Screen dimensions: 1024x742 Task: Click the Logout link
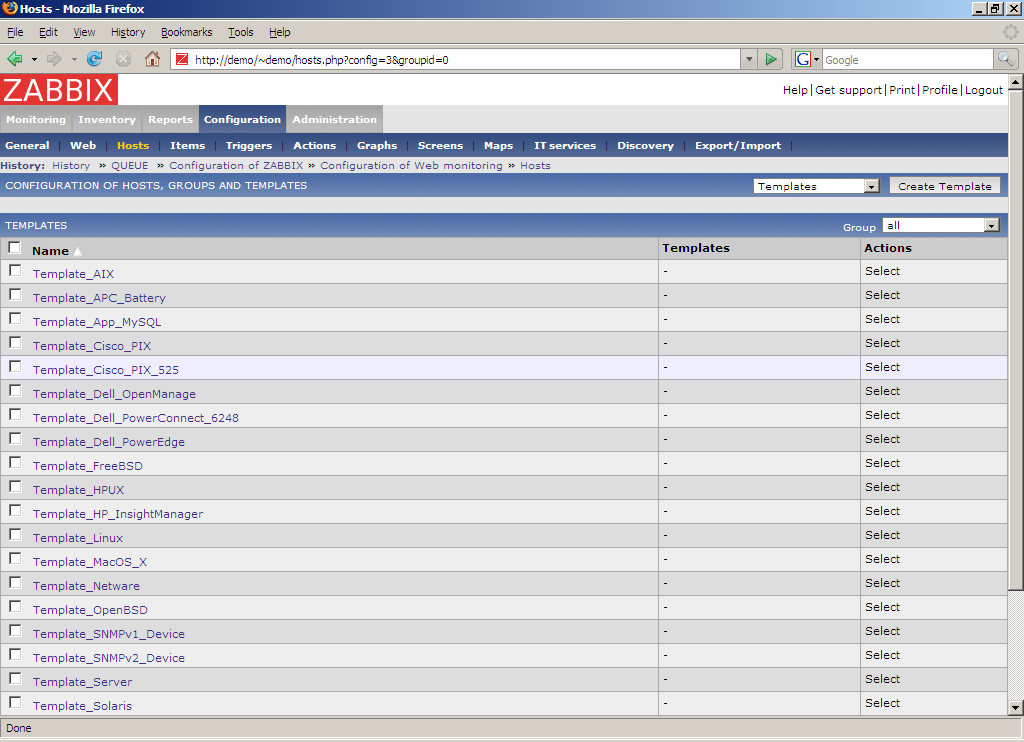coord(984,90)
